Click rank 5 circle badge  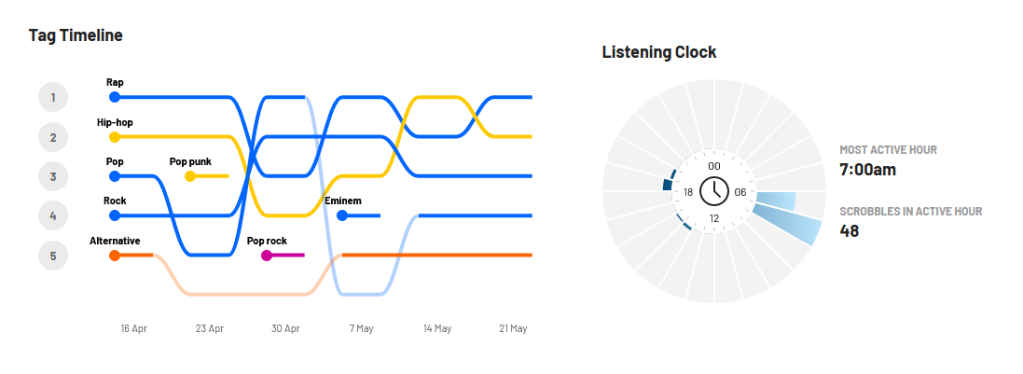(x=53, y=255)
